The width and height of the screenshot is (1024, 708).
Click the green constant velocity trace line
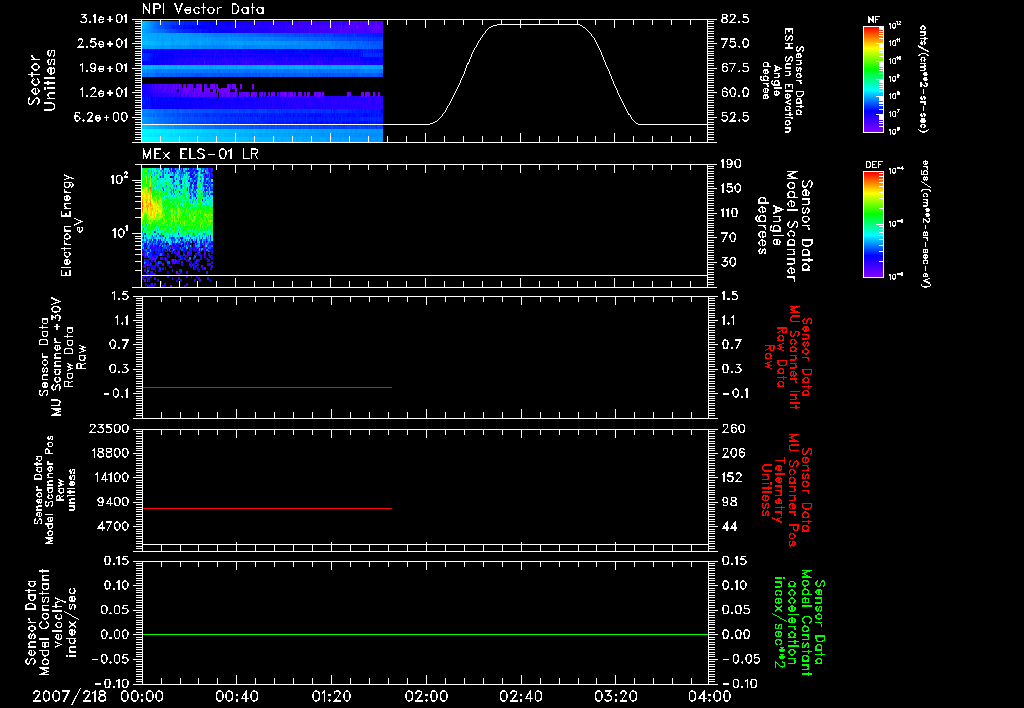tap(425, 634)
